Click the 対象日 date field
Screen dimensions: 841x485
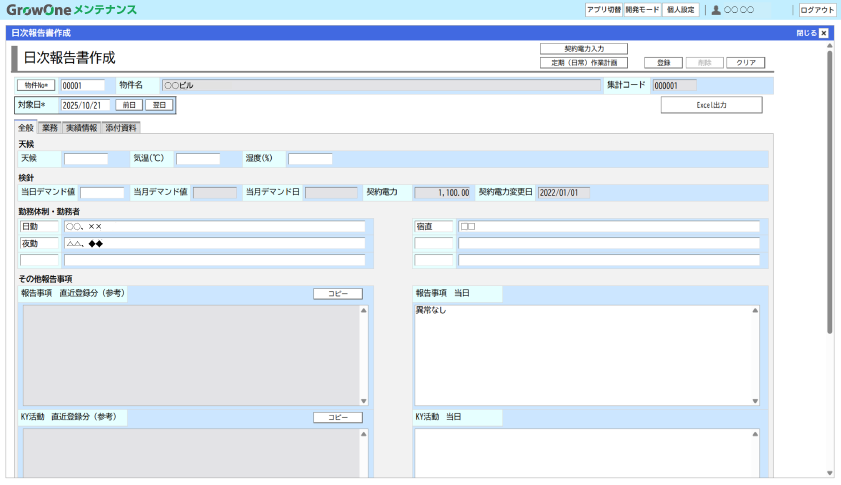pyautogui.click(x=85, y=105)
